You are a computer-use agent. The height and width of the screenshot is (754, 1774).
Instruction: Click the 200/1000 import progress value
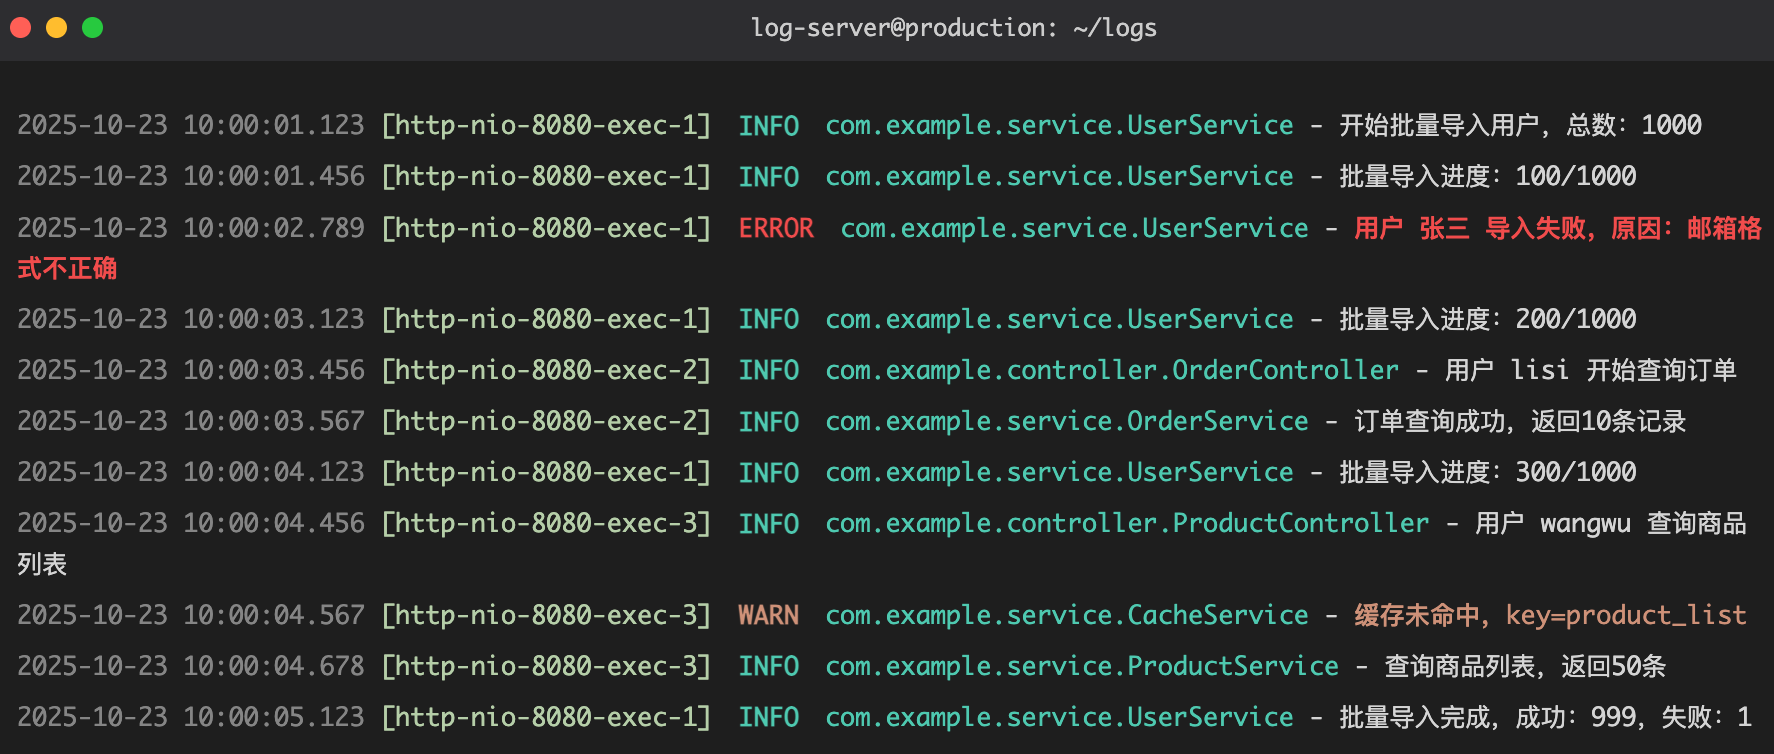tap(1576, 319)
